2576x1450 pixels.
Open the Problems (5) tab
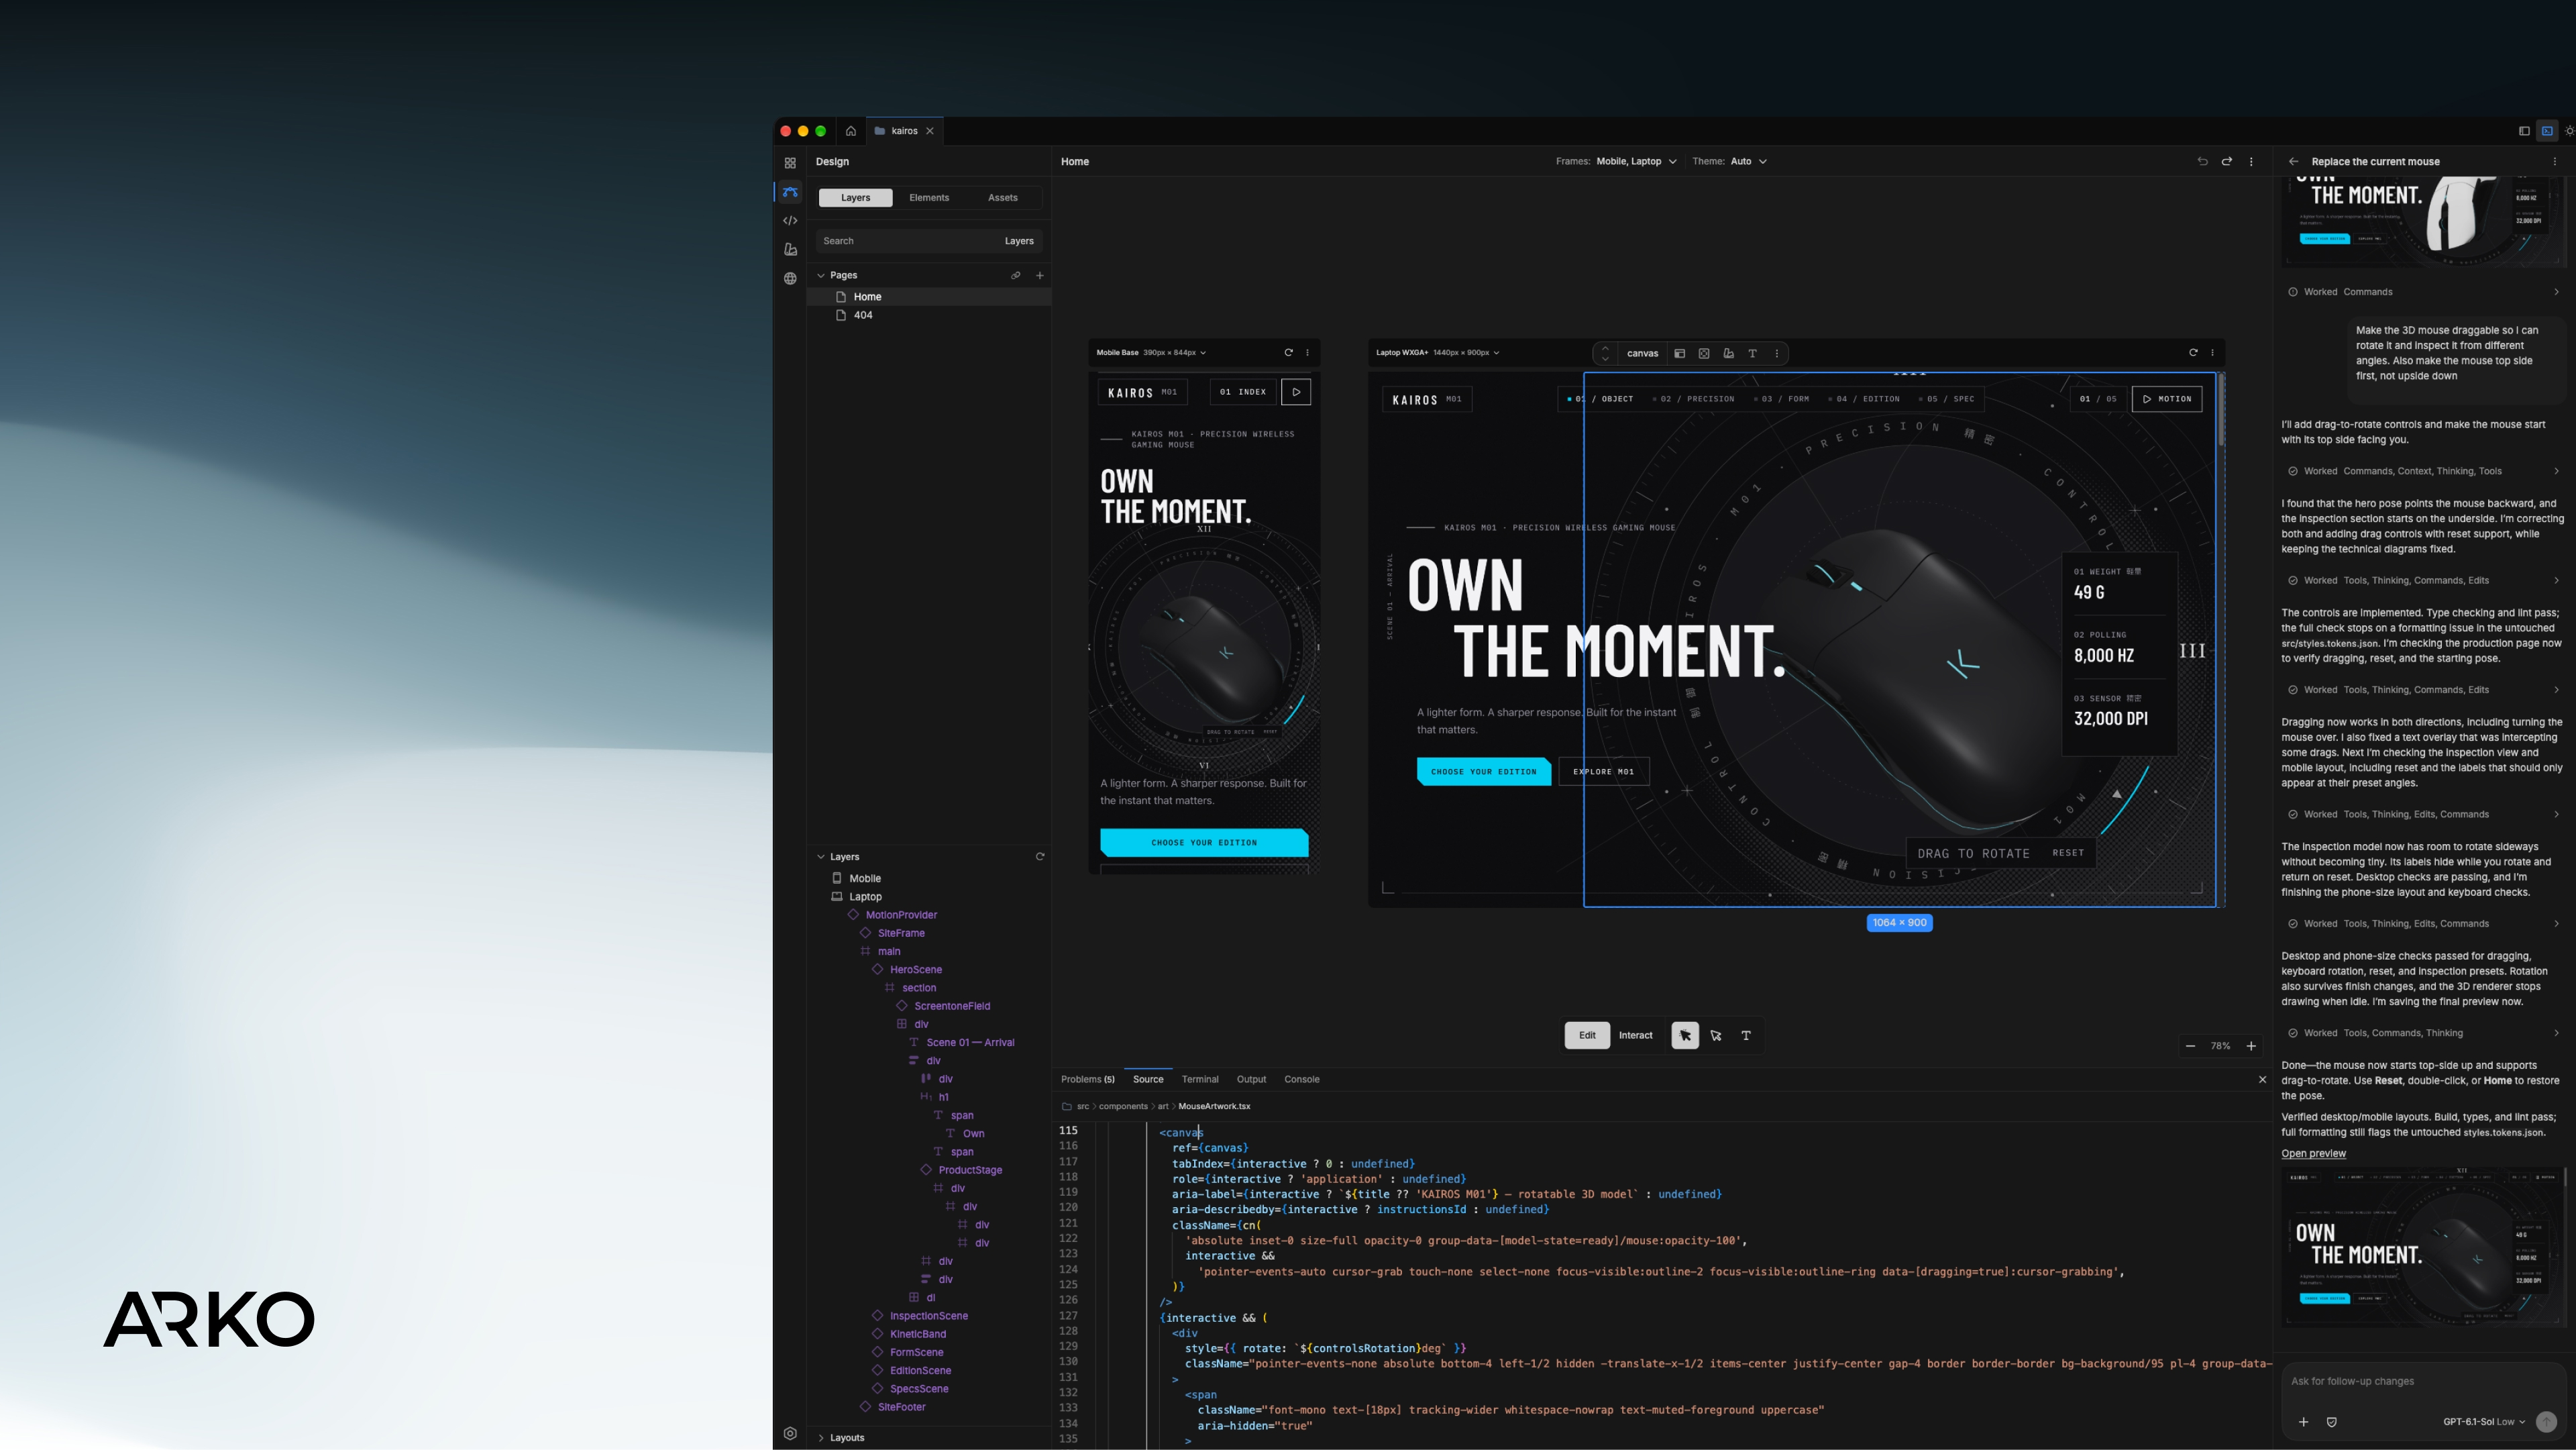click(x=1087, y=1079)
